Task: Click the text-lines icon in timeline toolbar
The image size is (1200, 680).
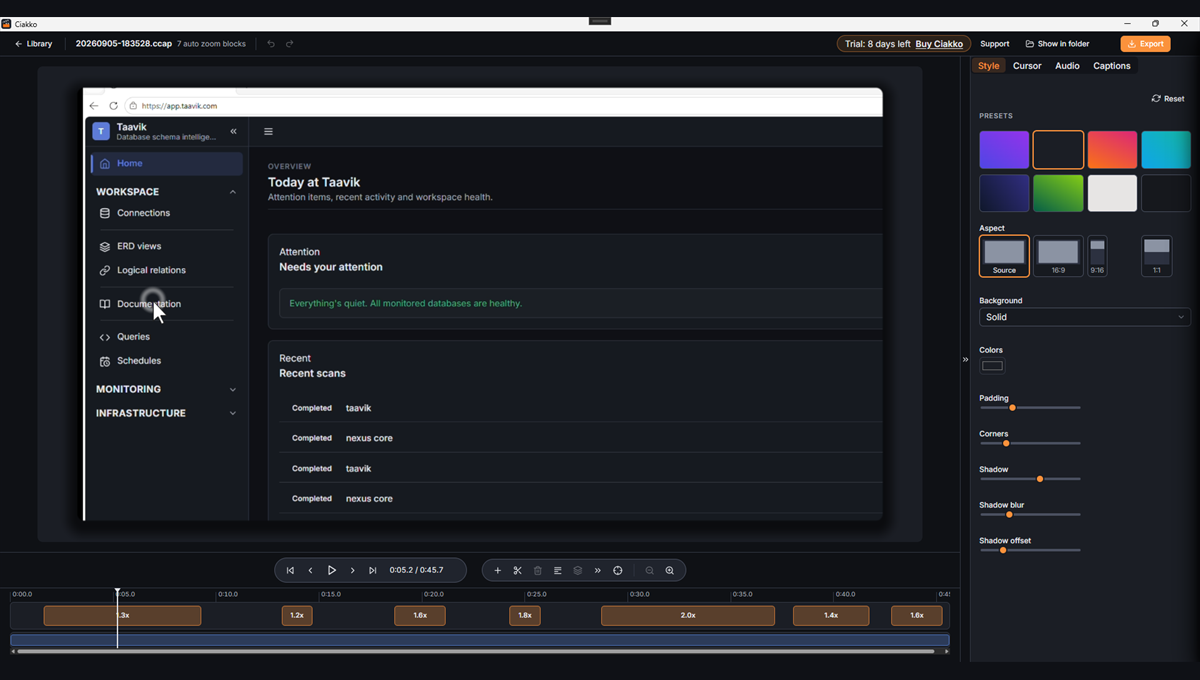Action: pyautogui.click(x=558, y=570)
